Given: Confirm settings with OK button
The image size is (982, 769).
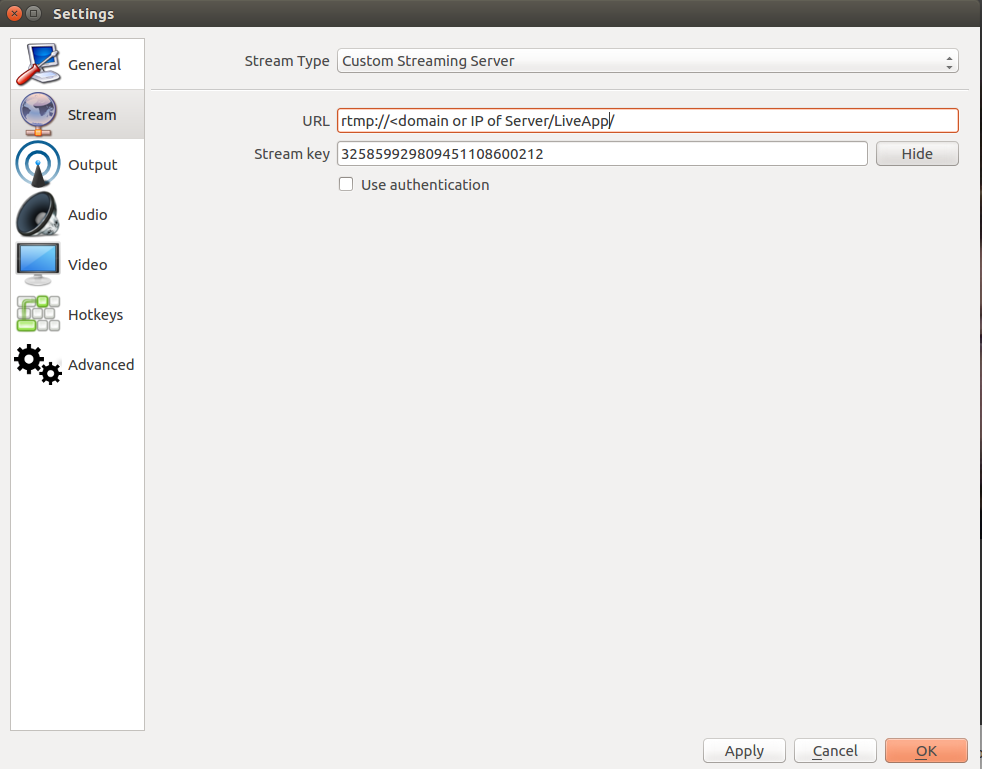Looking at the screenshot, I should coord(926,750).
